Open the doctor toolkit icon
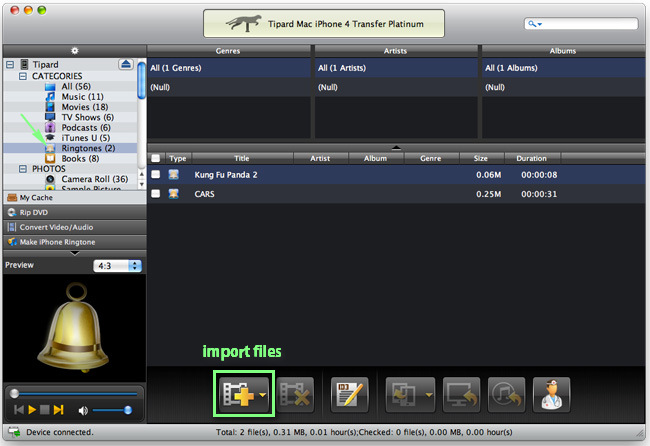The image size is (650, 446). [x=551, y=395]
